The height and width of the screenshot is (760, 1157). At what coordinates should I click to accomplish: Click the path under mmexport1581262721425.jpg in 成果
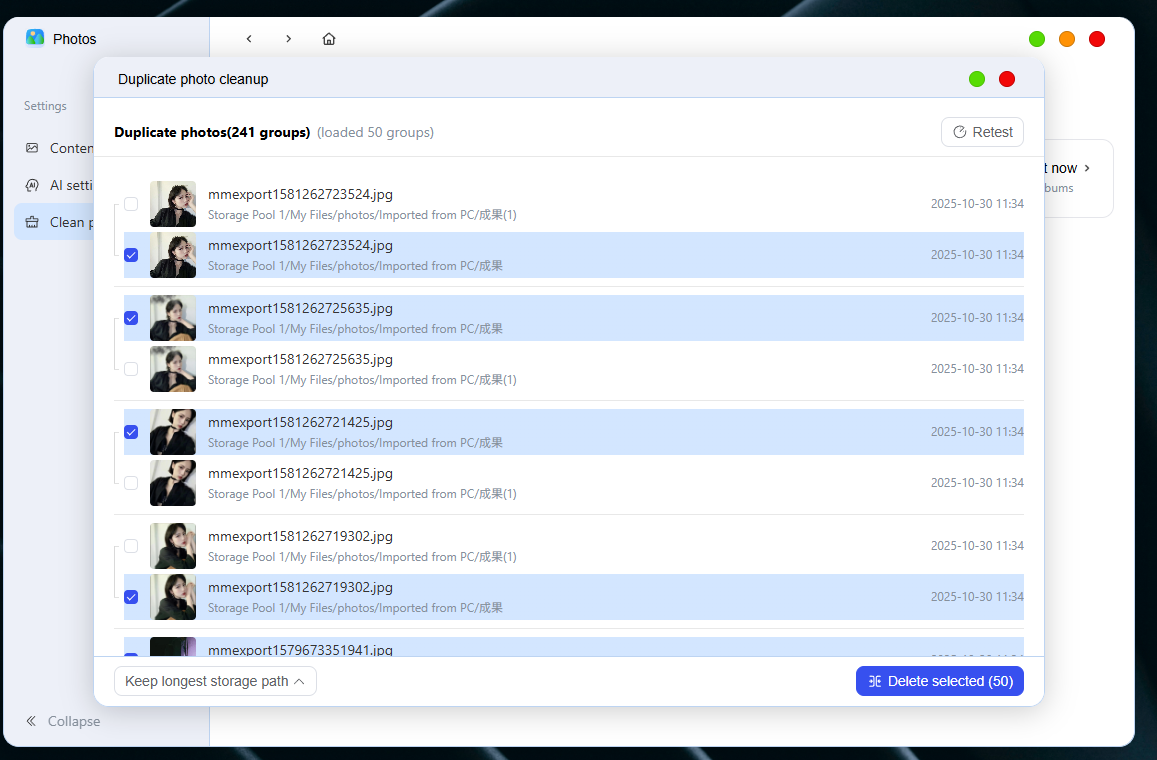(x=355, y=443)
